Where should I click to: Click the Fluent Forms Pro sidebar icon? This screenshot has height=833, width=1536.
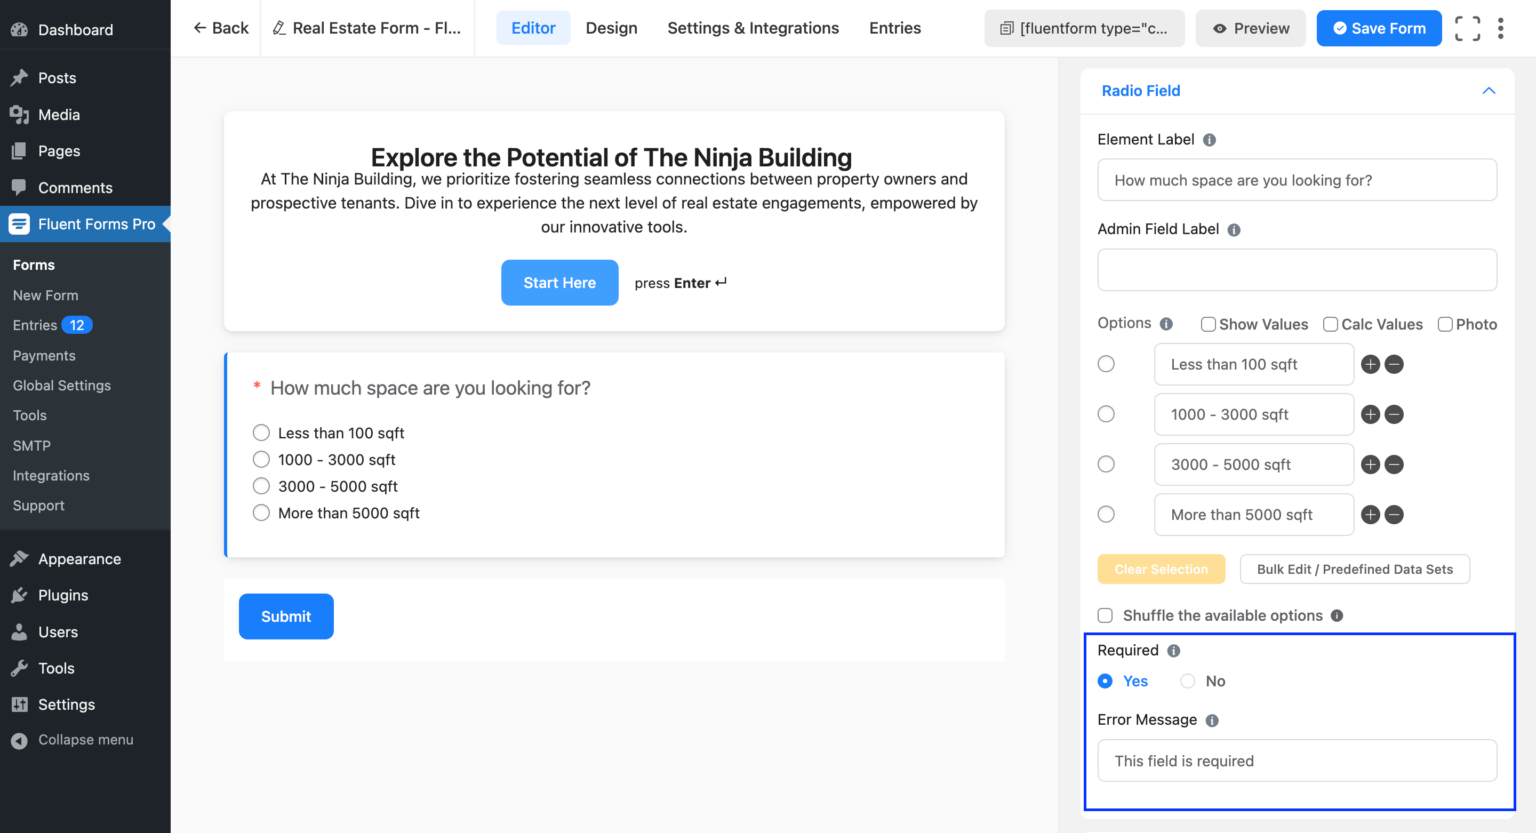[x=19, y=224]
